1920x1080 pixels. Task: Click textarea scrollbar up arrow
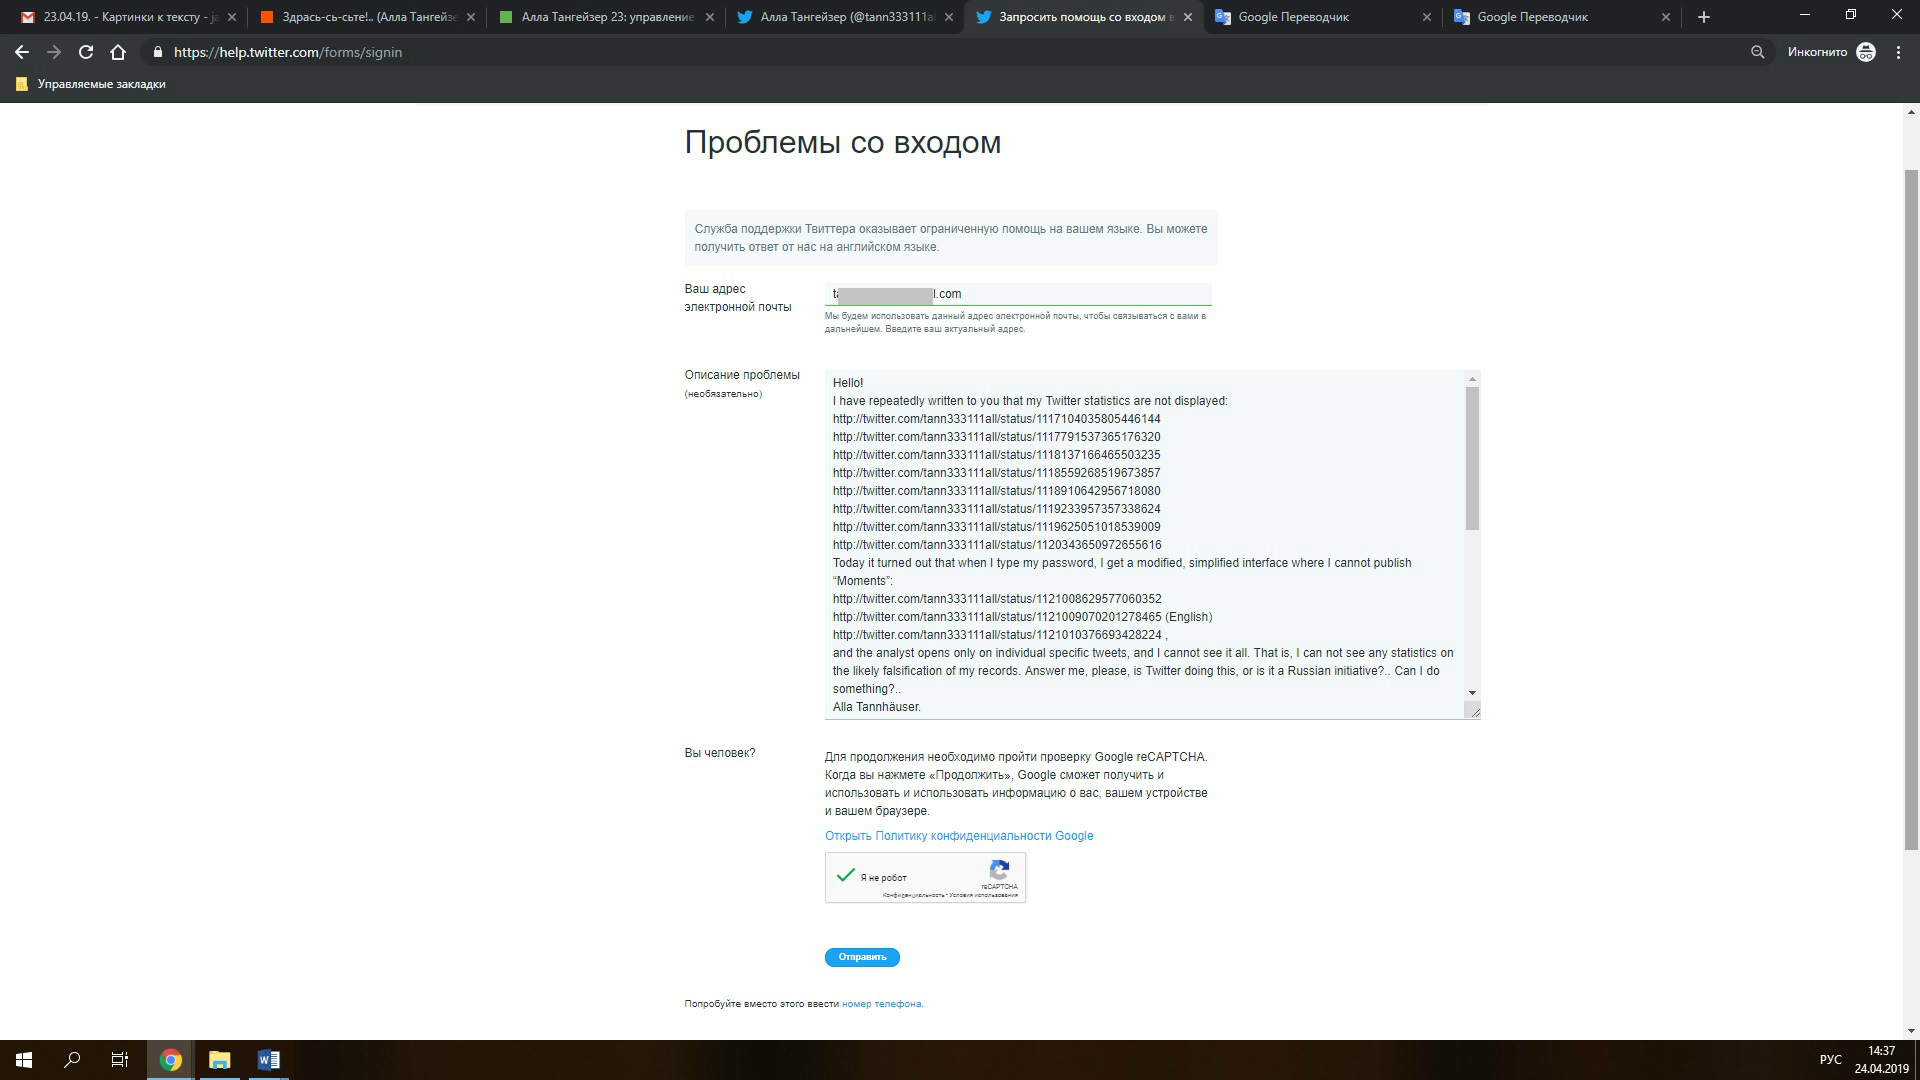pos(1472,379)
